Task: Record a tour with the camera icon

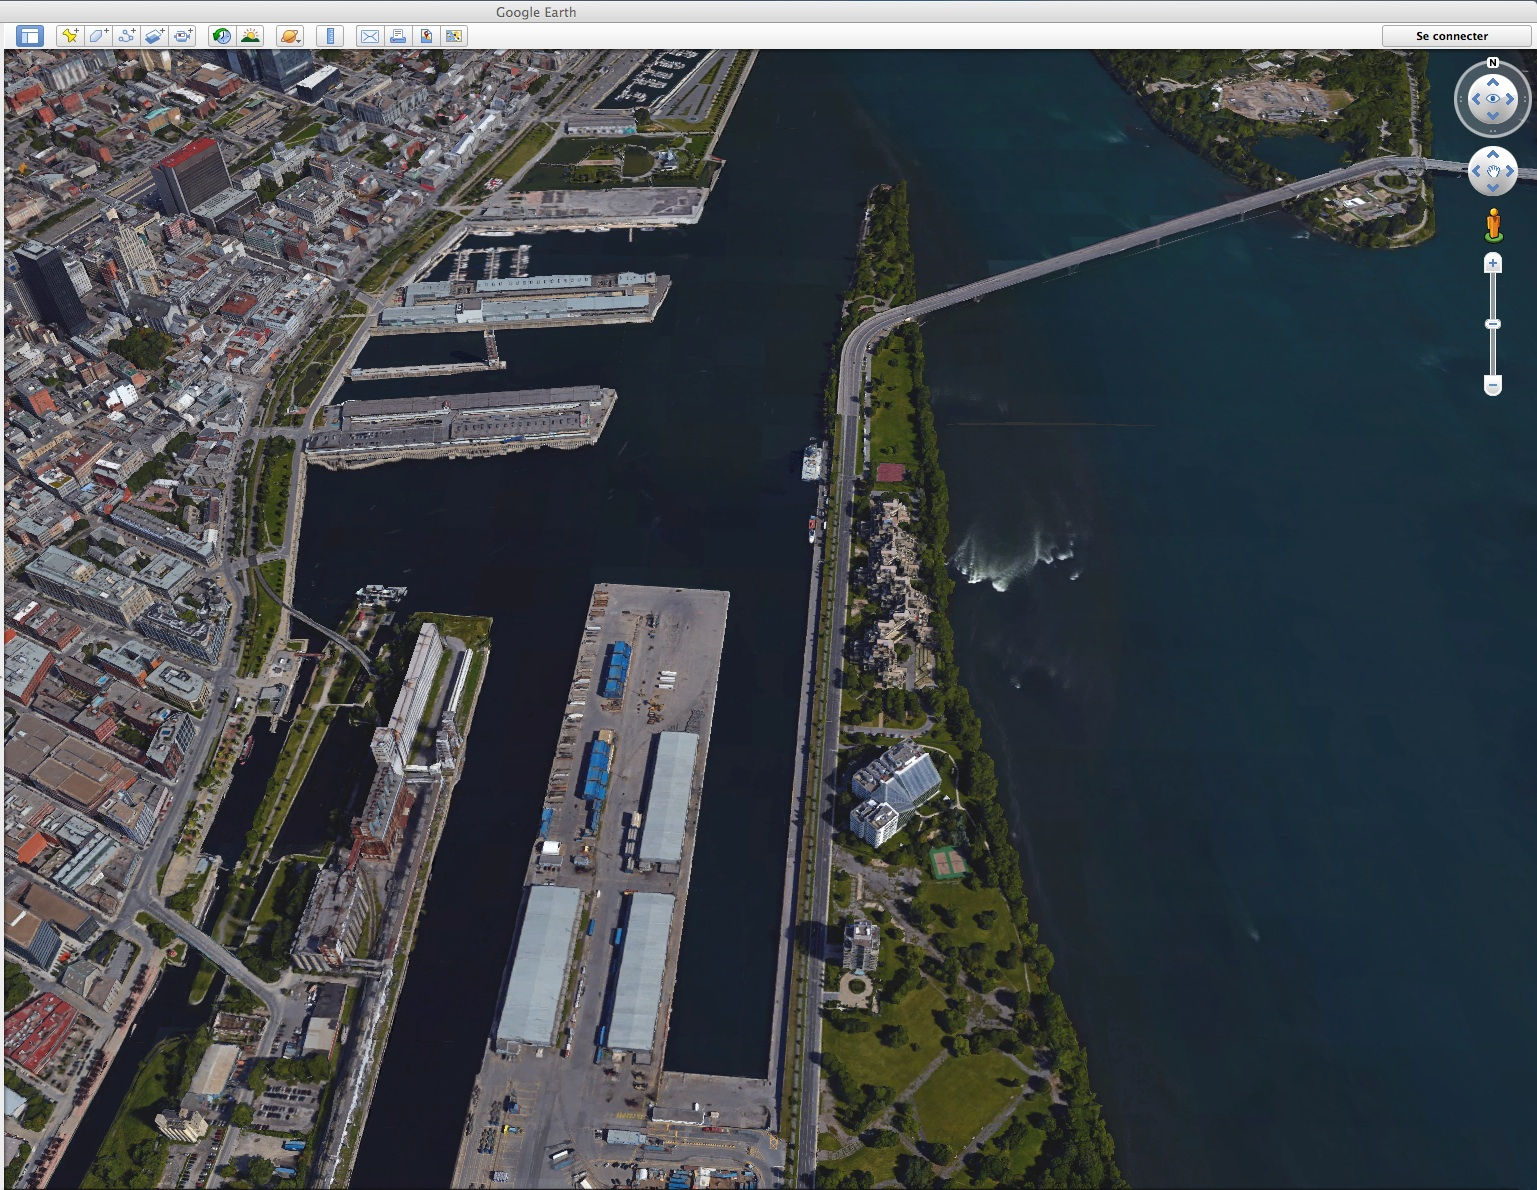Action: point(183,36)
